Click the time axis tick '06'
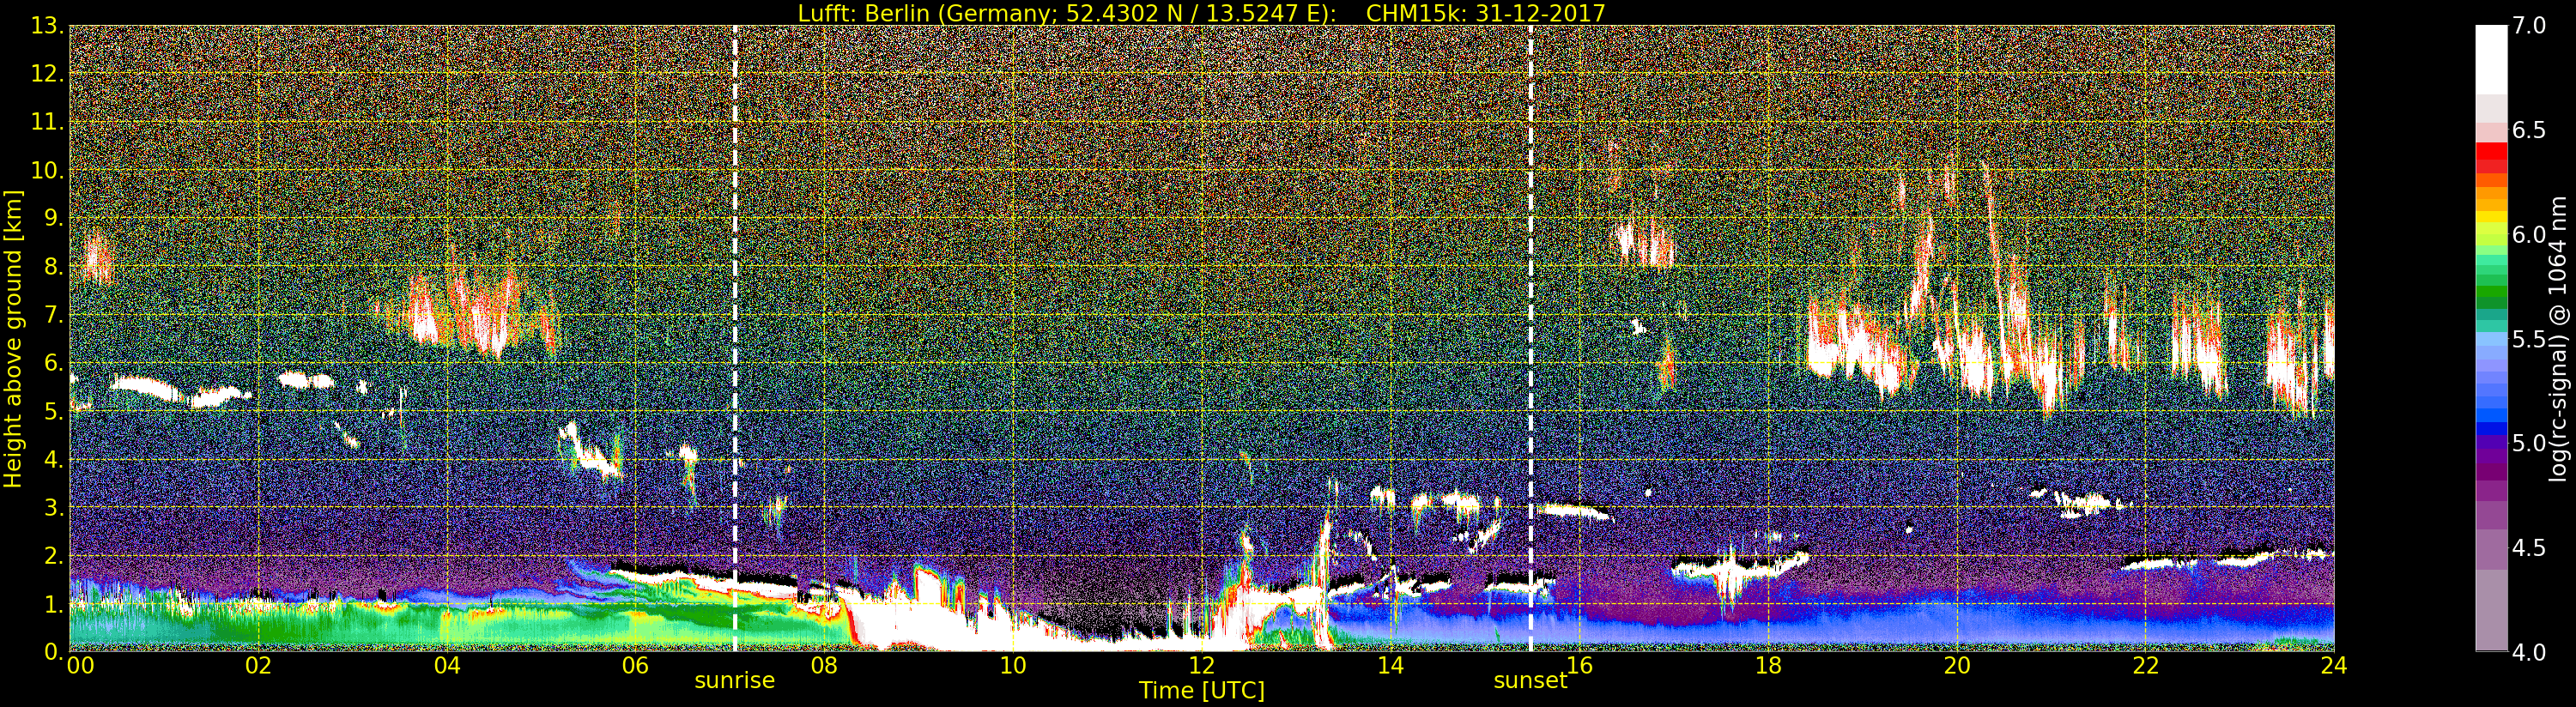The image size is (2576, 707). point(635,666)
